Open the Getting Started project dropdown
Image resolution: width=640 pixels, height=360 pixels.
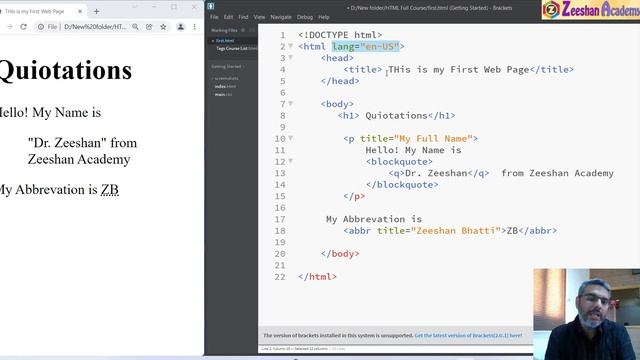(227, 67)
